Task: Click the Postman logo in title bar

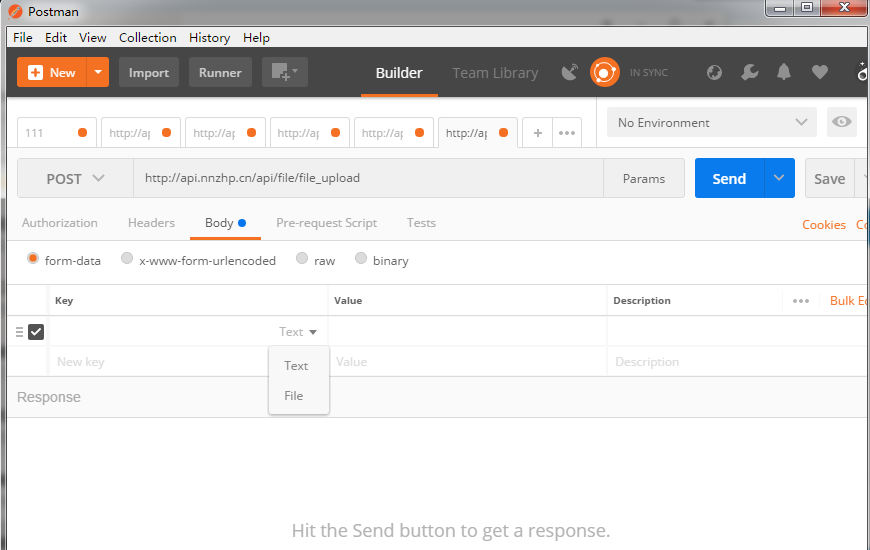Action: click(x=16, y=11)
